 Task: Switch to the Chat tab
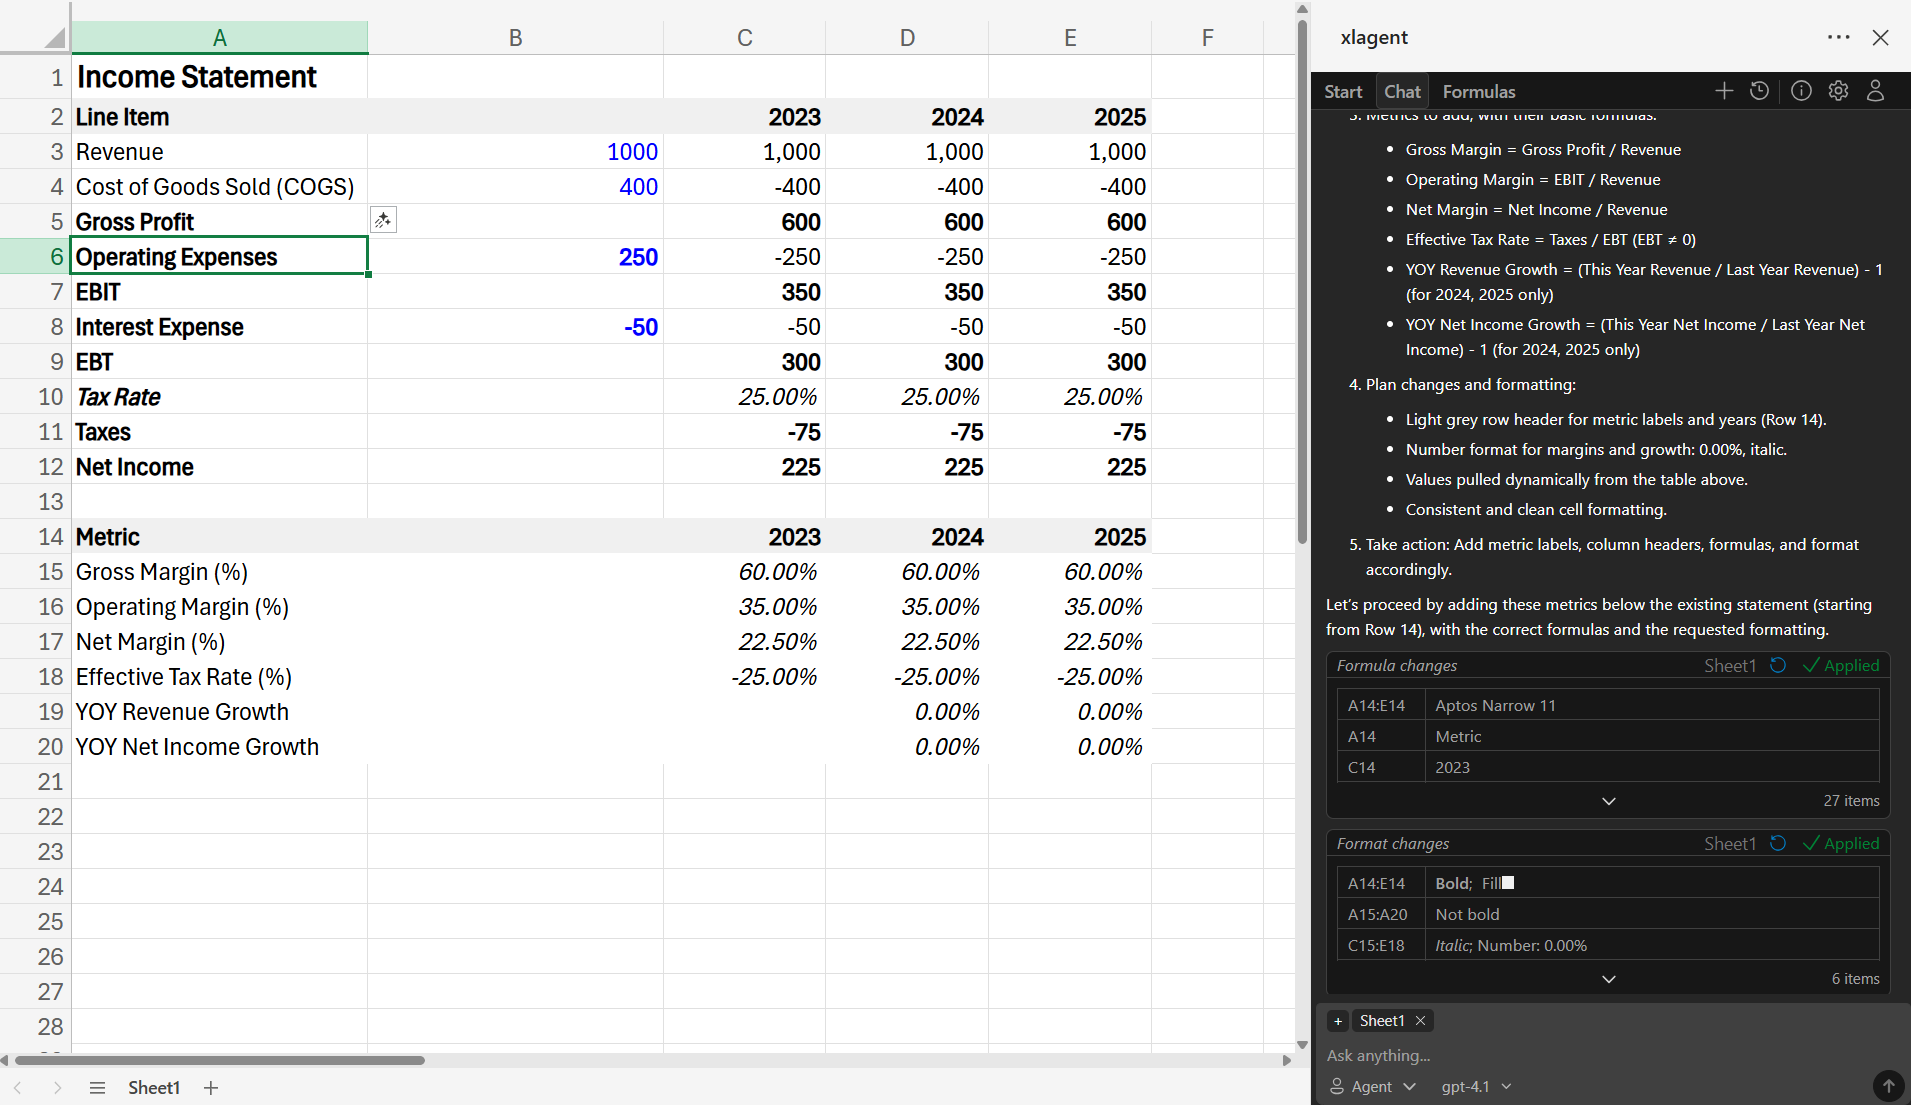pos(1402,92)
